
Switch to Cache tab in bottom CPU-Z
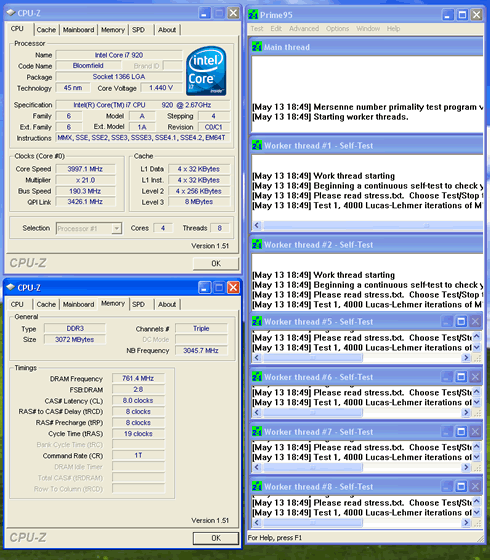[46, 304]
